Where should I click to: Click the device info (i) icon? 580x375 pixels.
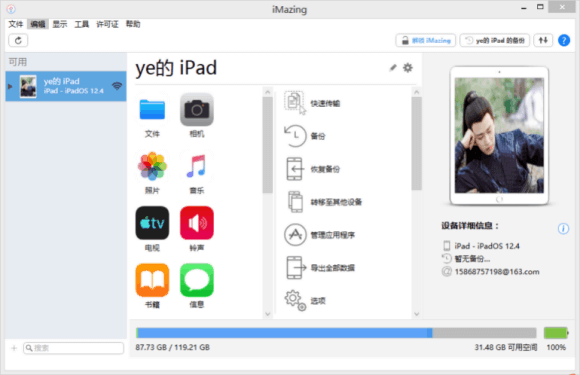[x=563, y=229]
